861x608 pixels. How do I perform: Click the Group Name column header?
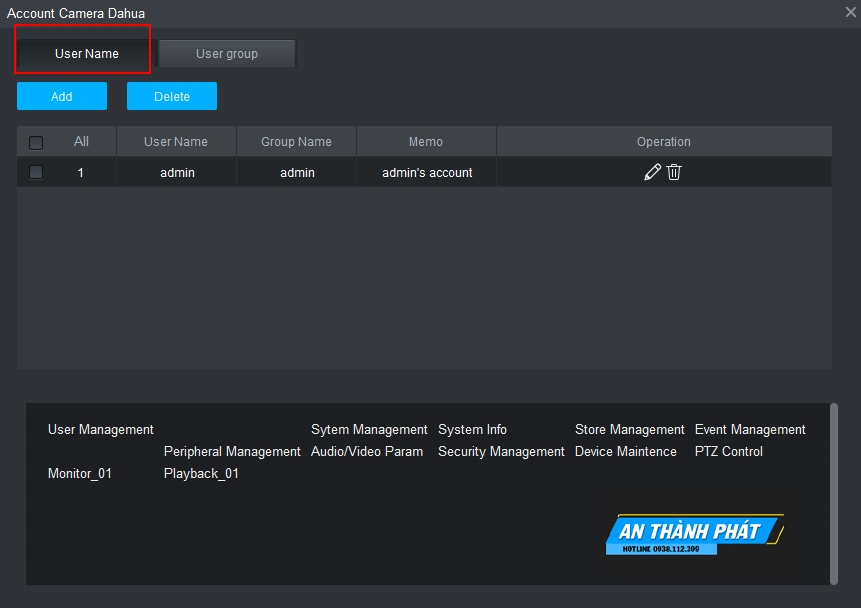tap(296, 142)
